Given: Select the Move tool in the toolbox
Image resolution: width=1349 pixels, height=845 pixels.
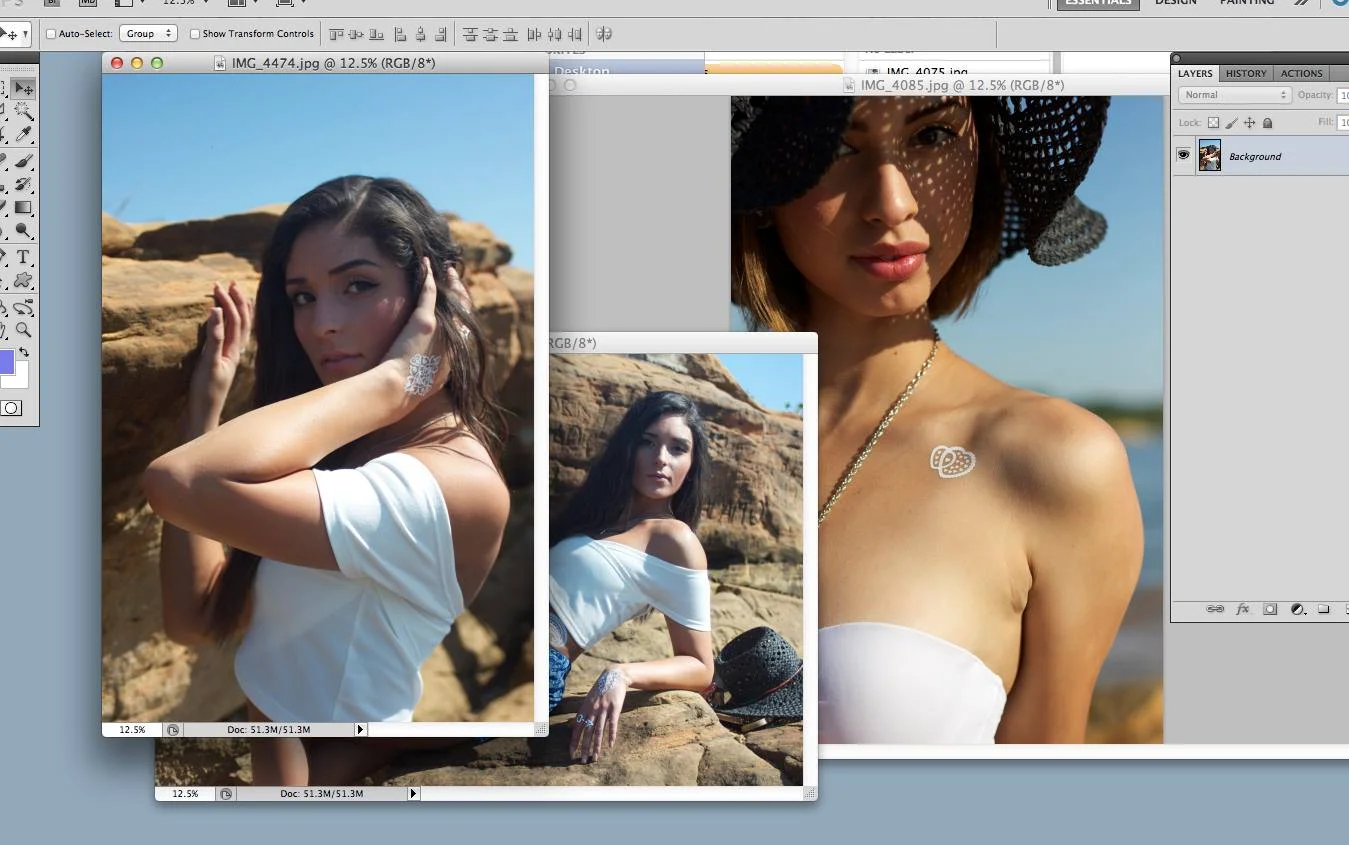Looking at the screenshot, I should (23, 88).
